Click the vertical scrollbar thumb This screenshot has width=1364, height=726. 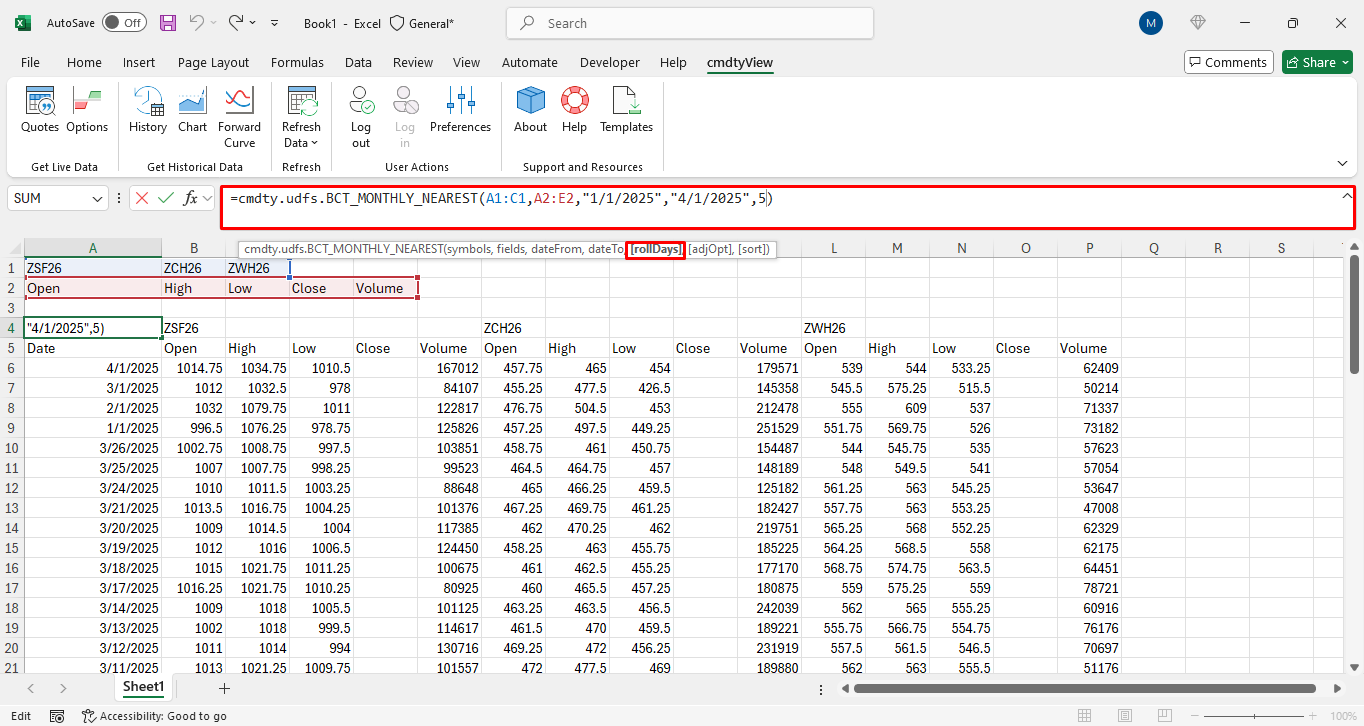click(x=1355, y=315)
